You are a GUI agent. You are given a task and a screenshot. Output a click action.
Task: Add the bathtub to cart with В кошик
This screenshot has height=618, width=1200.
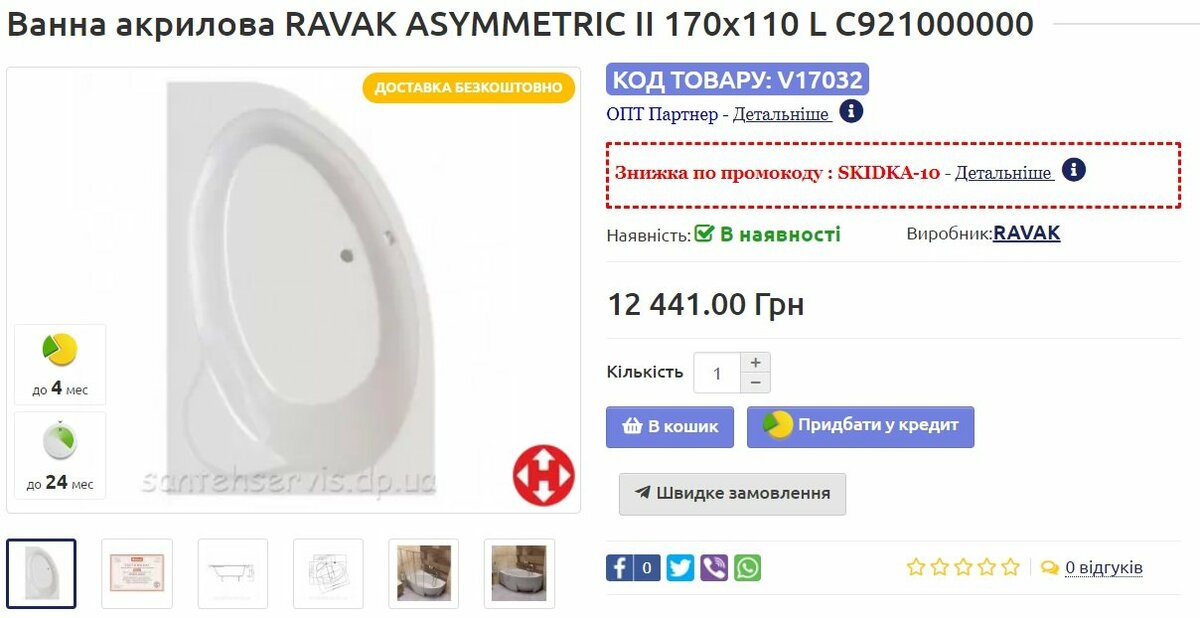click(x=670, y=427)
